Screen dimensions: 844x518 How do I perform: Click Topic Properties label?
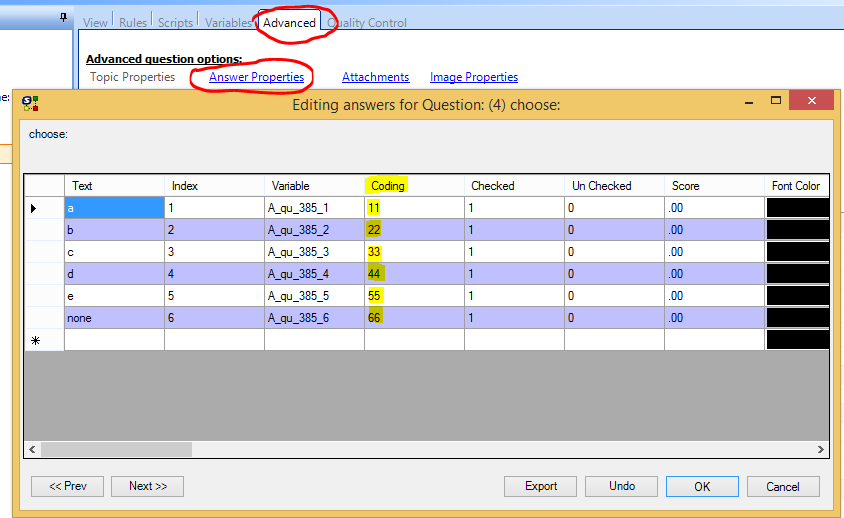coord(132,77)
